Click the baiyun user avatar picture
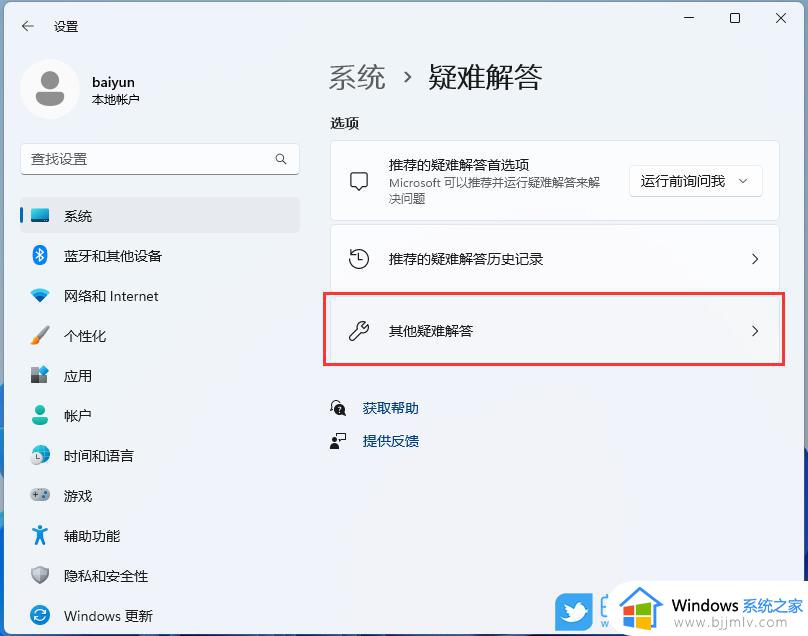Screen dimensions: 808x636 click(x=50, y=89)
